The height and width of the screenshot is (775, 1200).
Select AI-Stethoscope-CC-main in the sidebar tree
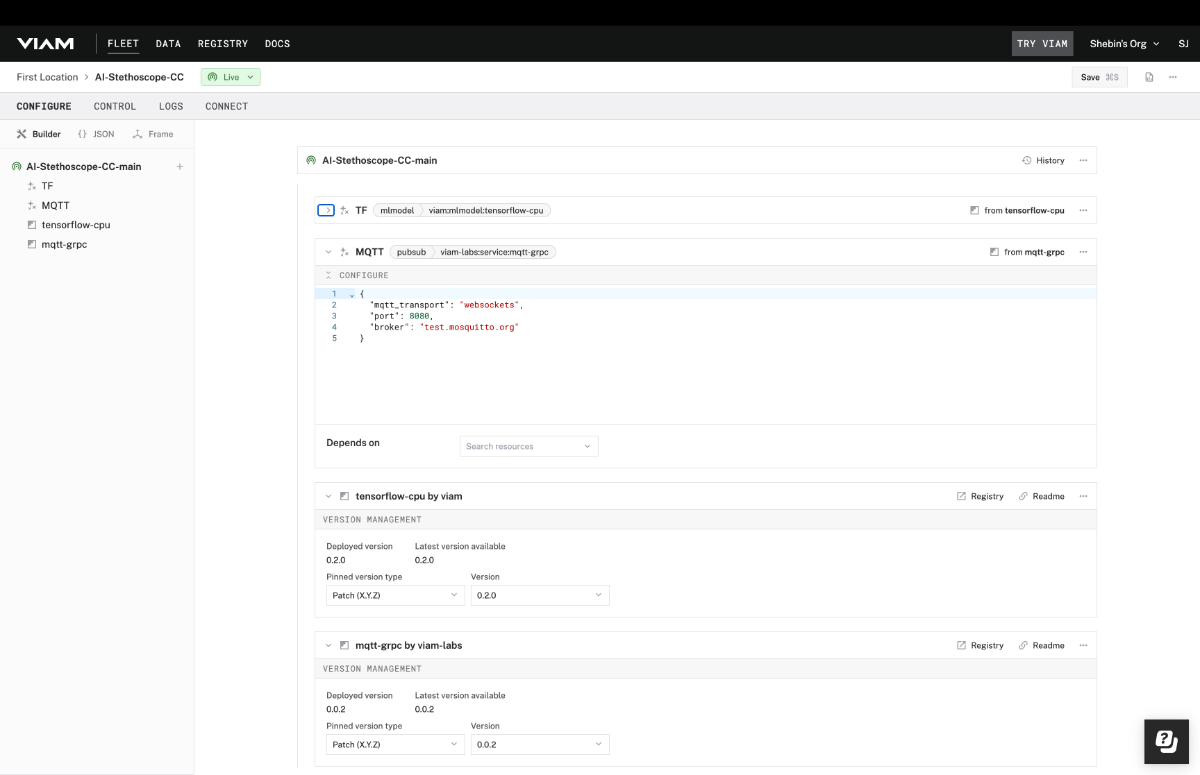coord(84,167)
